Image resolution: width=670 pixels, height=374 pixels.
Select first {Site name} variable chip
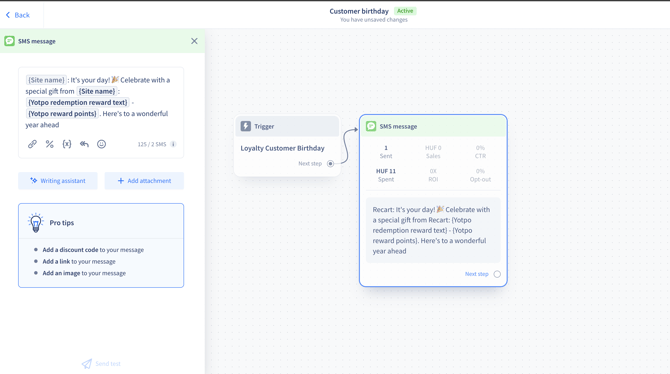(46, 80)
